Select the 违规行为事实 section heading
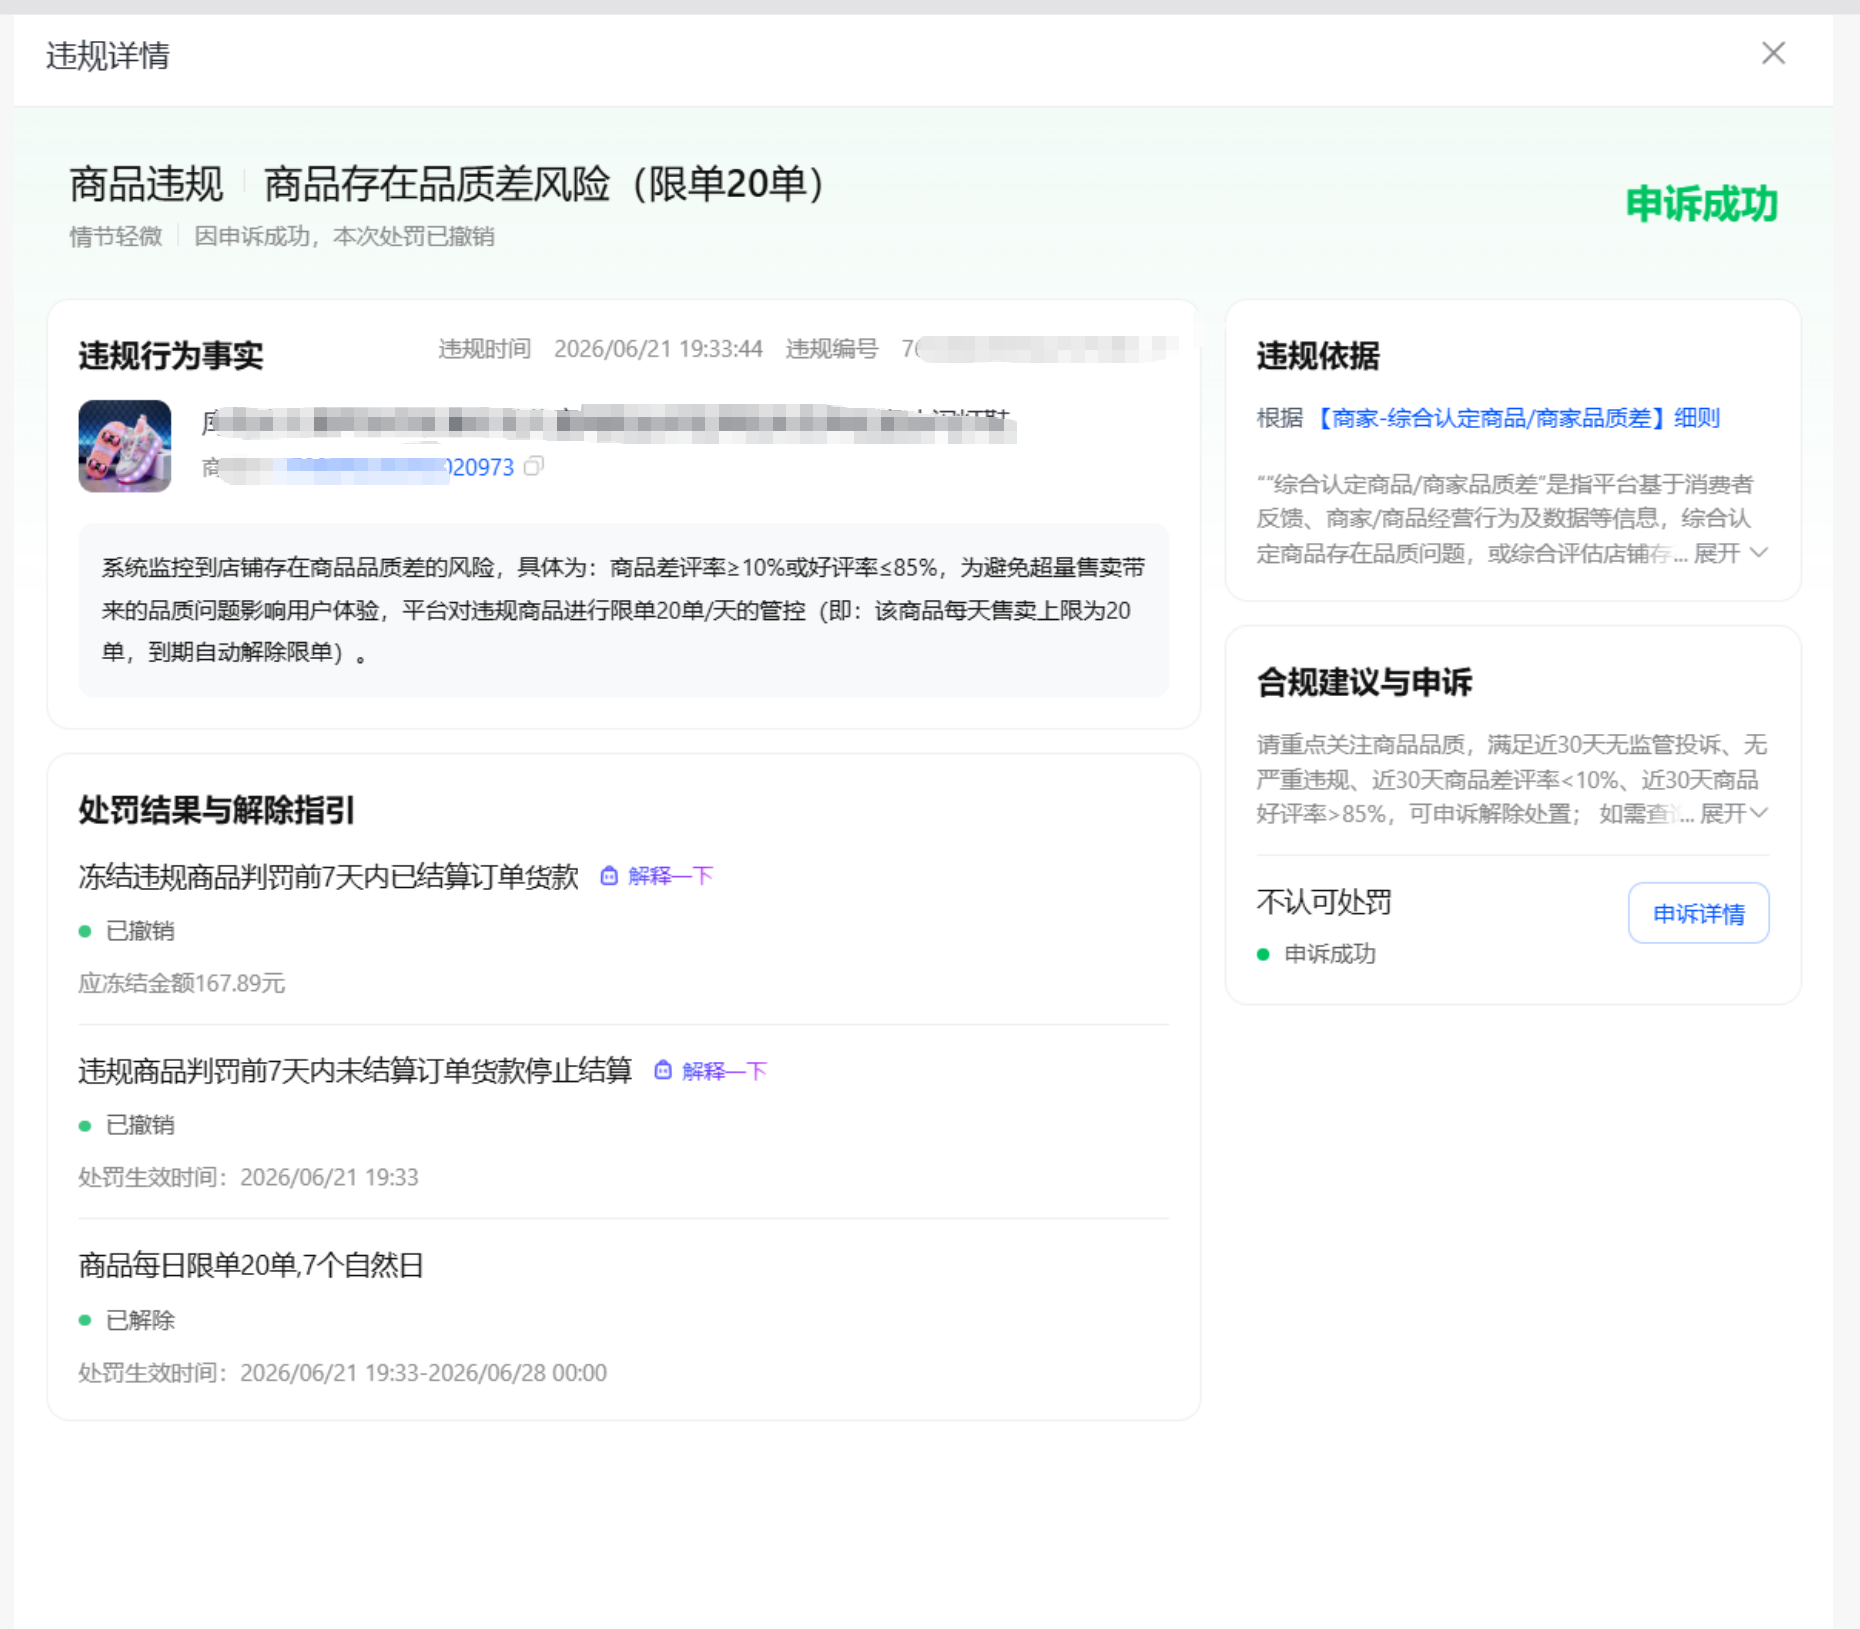This screenshot has width=1860, height=1629. tap(171, 355)
